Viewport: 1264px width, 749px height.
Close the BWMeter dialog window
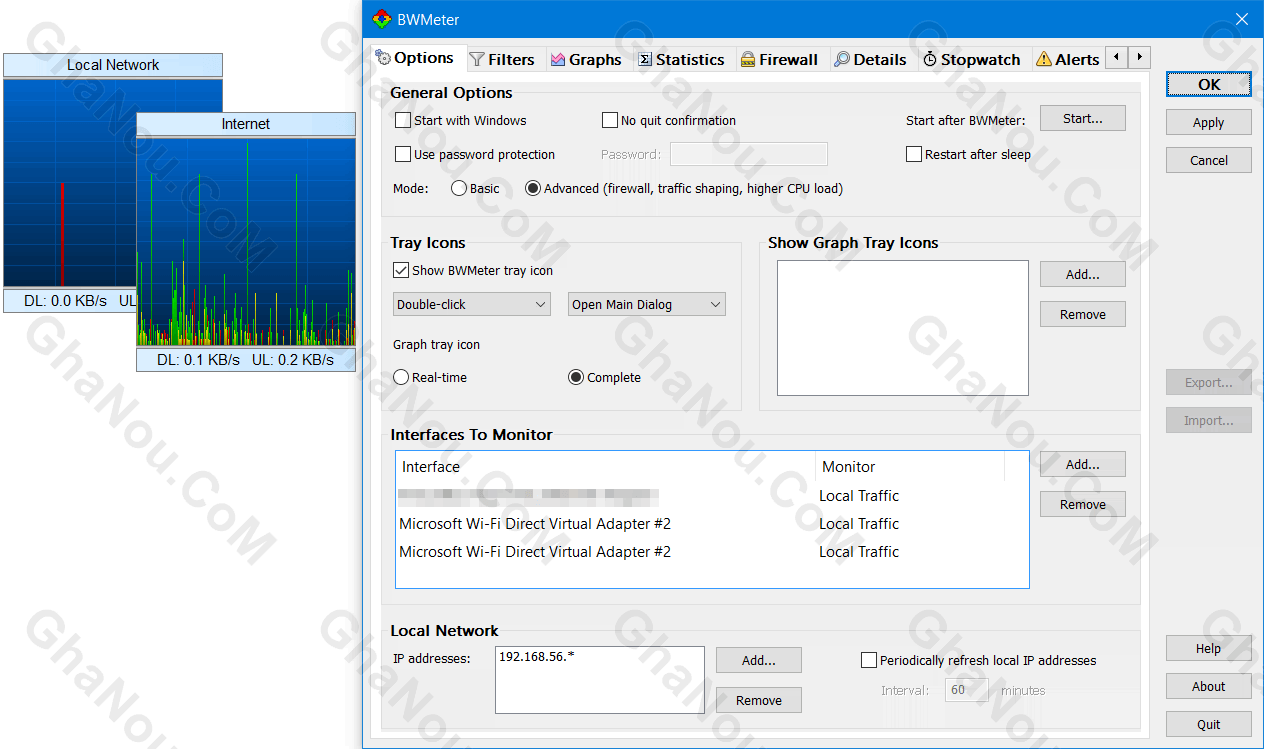tap(1242, 19)
